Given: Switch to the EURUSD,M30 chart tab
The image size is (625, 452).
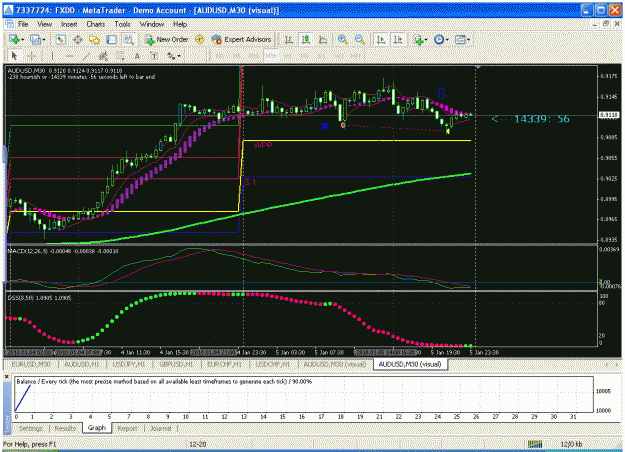Looking at the screenshot, I should [31, 364].
